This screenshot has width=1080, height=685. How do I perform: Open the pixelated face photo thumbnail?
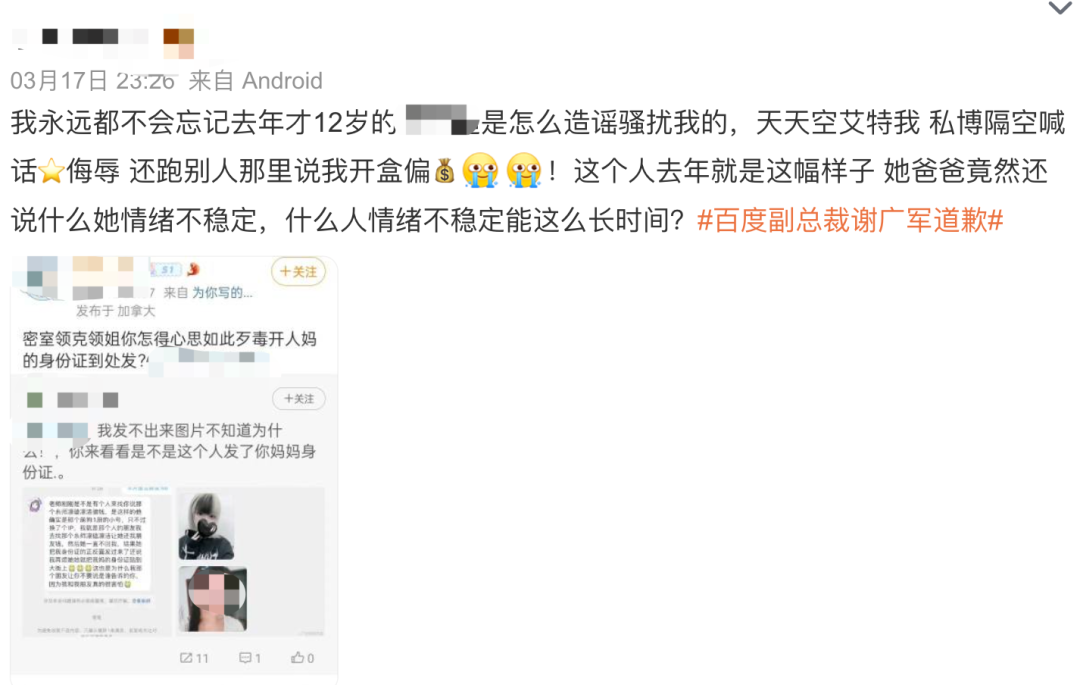click(x=212, y=599)
